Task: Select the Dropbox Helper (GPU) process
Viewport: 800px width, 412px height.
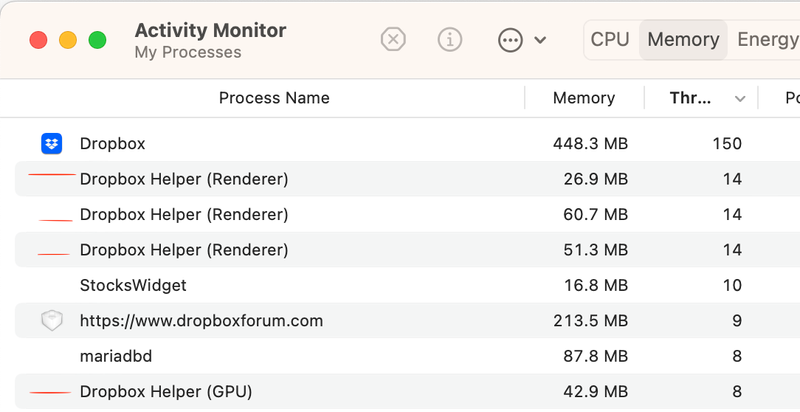Action: (166, 392)
